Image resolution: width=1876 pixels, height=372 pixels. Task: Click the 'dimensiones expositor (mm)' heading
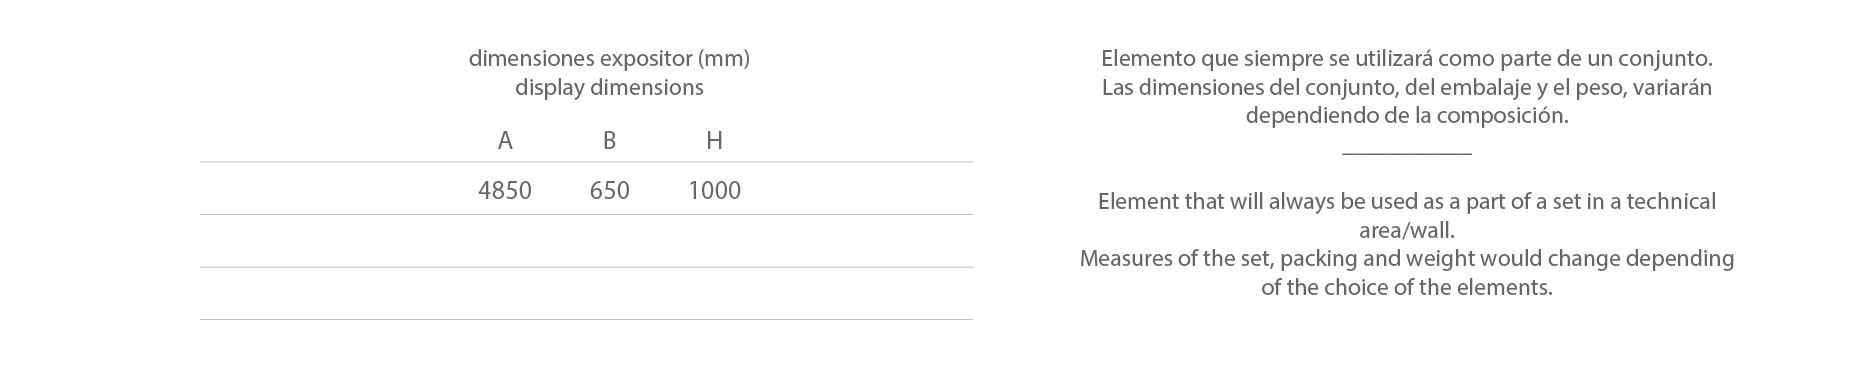point(609,59)
